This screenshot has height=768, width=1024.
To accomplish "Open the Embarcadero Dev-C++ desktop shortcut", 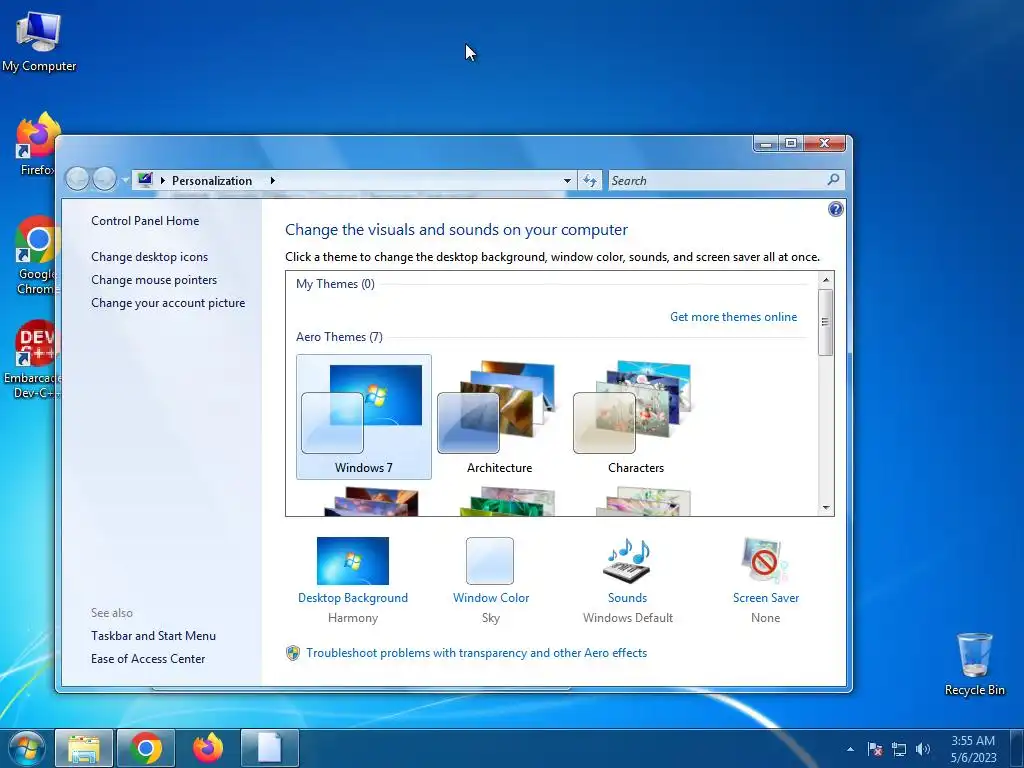I will click(x=33, y=359).
